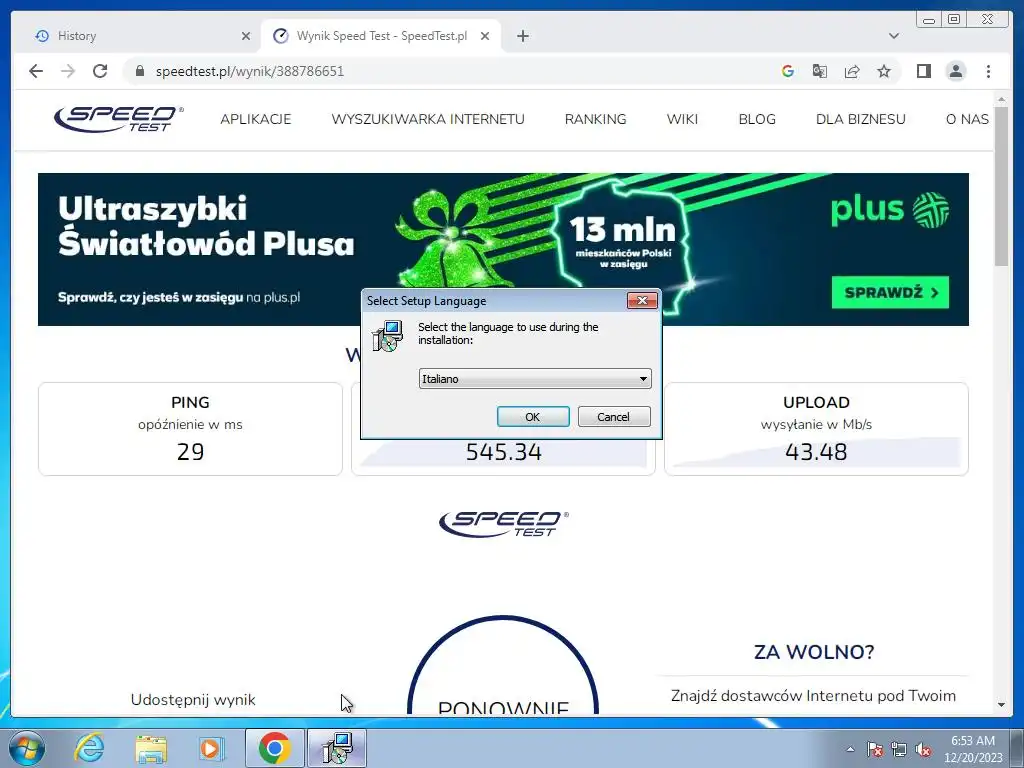Launch Internet Explorer from taskbar
1024x768 pixels.
(x=89, y=748)
